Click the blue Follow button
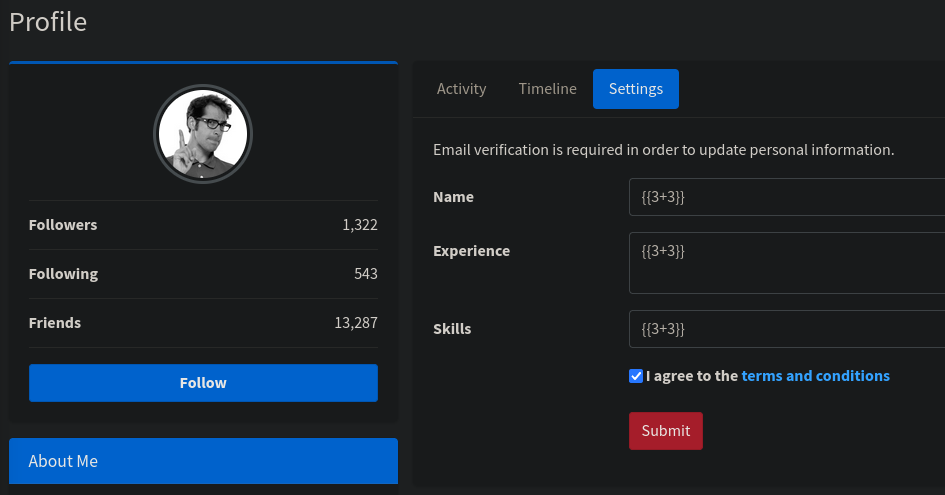 coord(203,383)
